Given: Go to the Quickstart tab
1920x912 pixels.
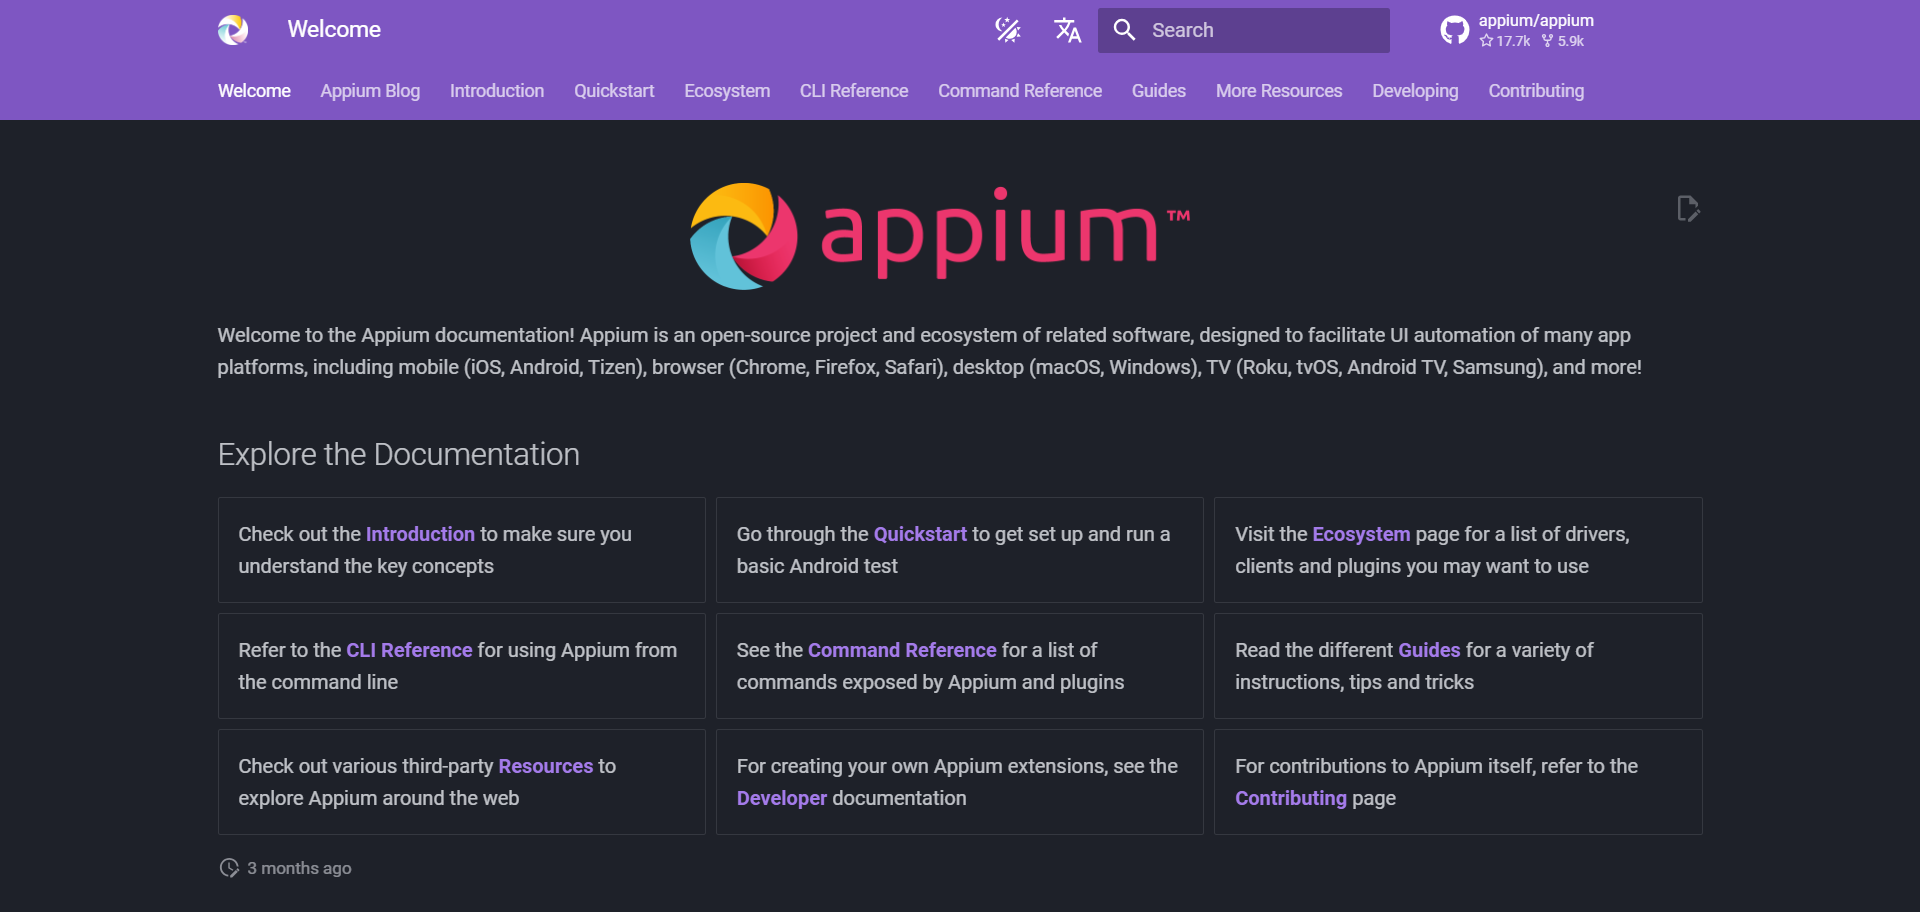Looking at the screenshot, I should point(614,91).
